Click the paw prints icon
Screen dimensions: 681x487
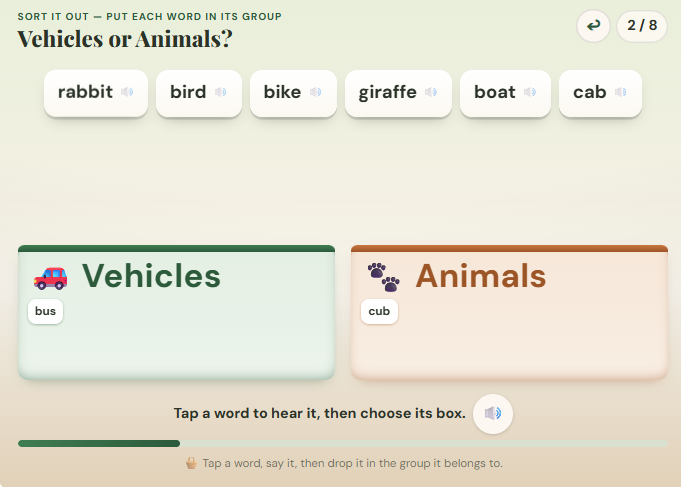click(383, 277)
